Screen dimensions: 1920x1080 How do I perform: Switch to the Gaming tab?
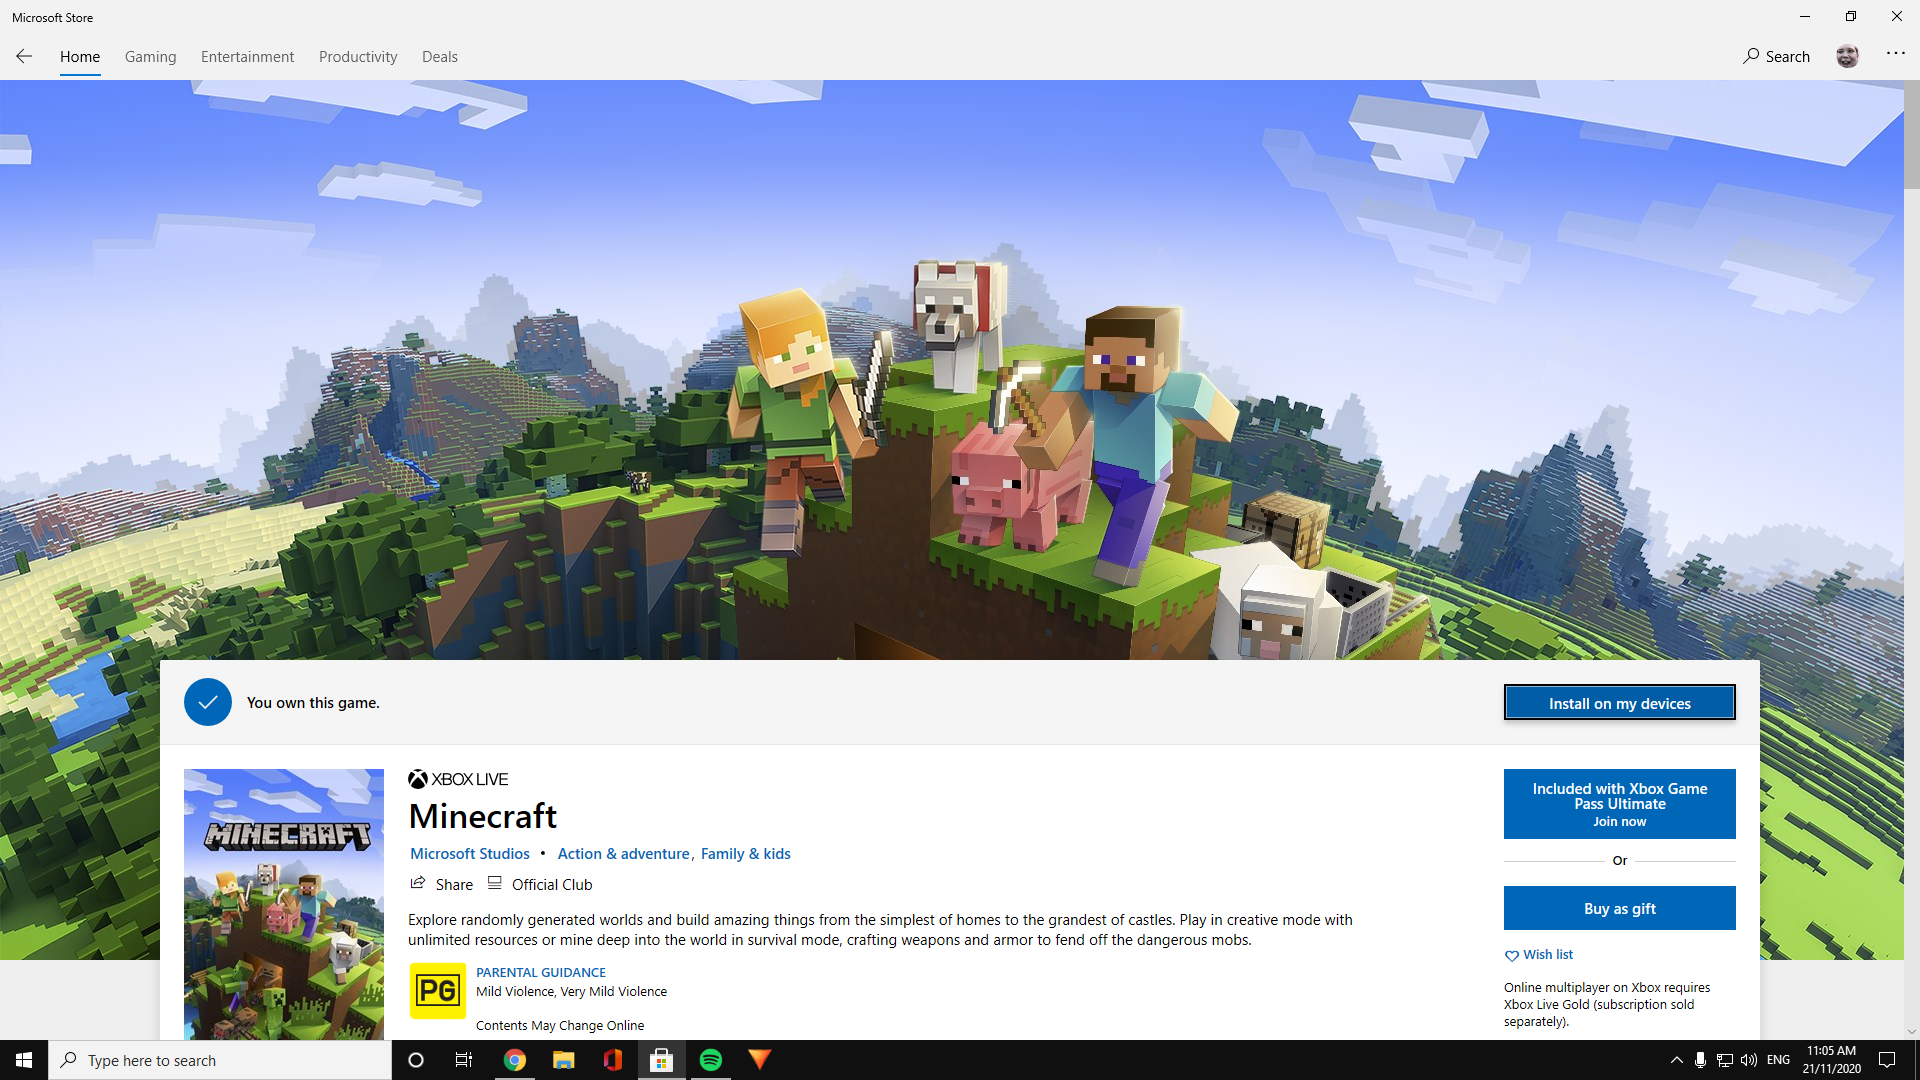150,56
